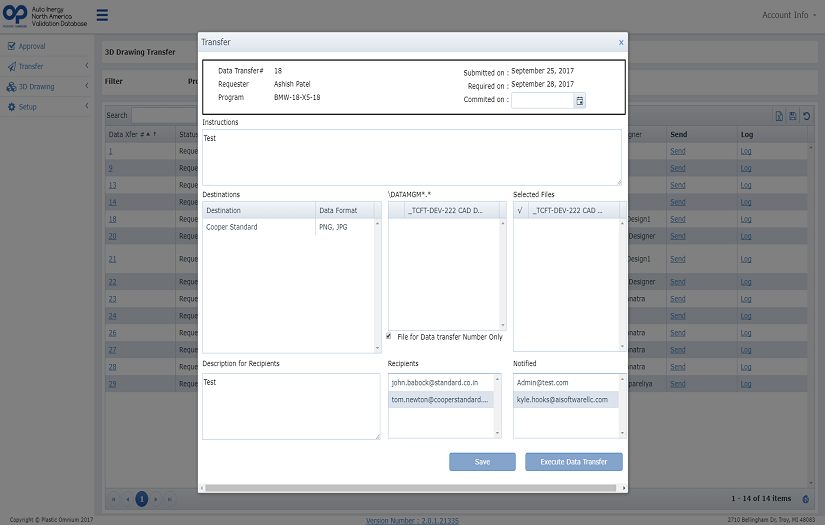Select _TCFT-DEV-222 CAD in Selected Files
825x525 pixels.
pos(572,210)
